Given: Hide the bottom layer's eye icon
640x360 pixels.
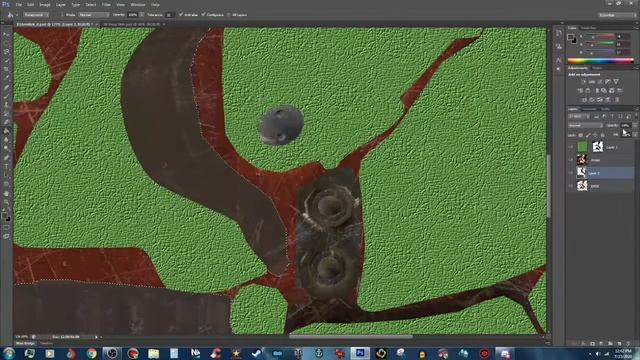Looking at the screenshot, I should point(571,186).
